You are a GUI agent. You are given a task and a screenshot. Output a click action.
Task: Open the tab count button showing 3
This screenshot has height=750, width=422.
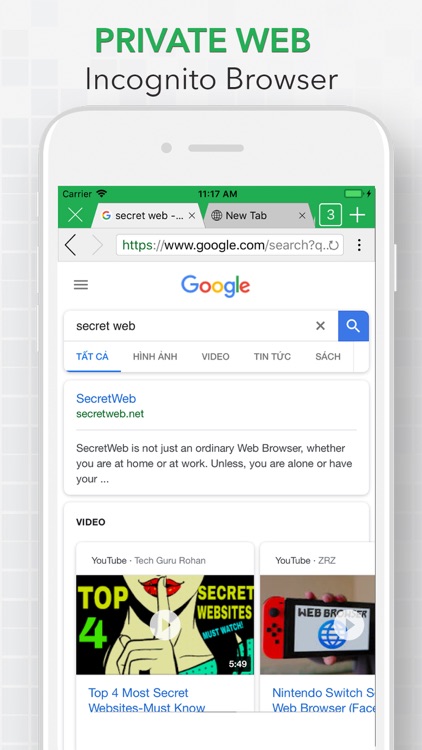(x=330, y=215)
